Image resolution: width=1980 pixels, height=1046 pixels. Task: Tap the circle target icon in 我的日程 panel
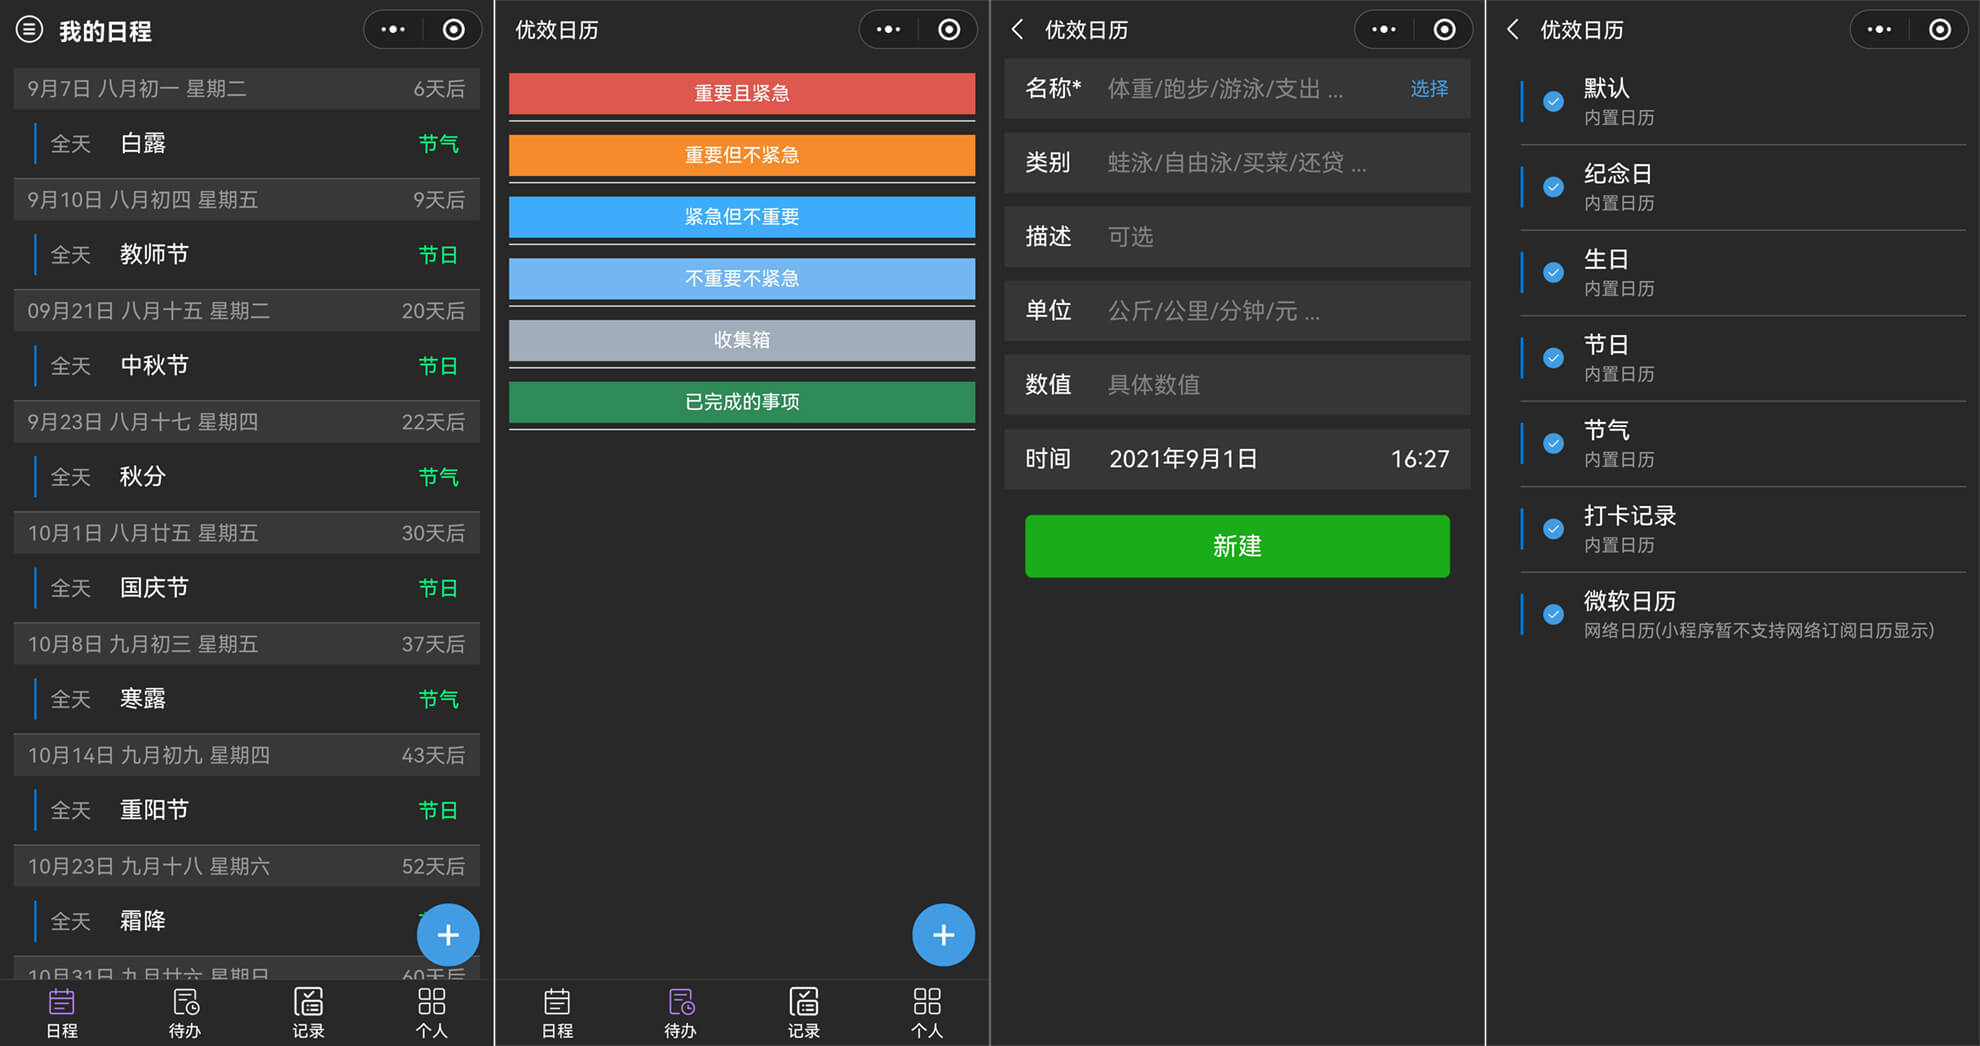click(454, 30)
